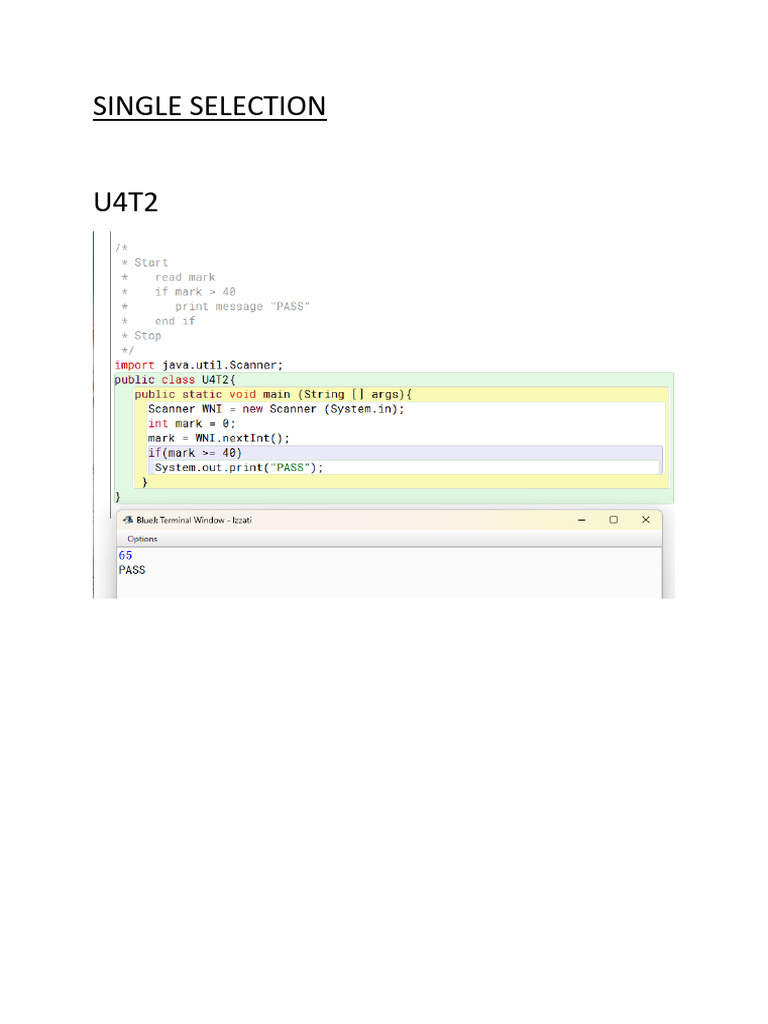
Task: Click the public static void main line
Action: (273, 394)
